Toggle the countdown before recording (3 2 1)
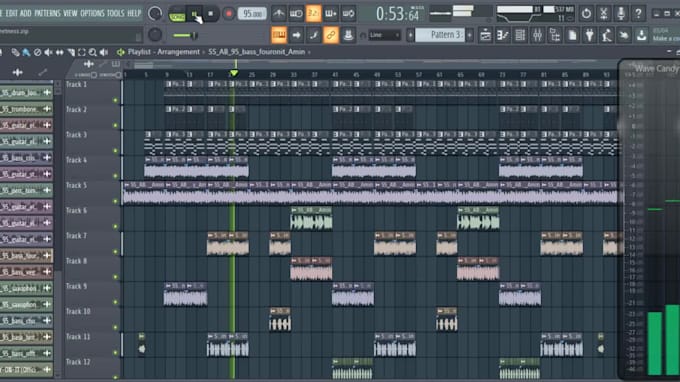The width and height of the screenshot is (680, 382). pos(313,13)
